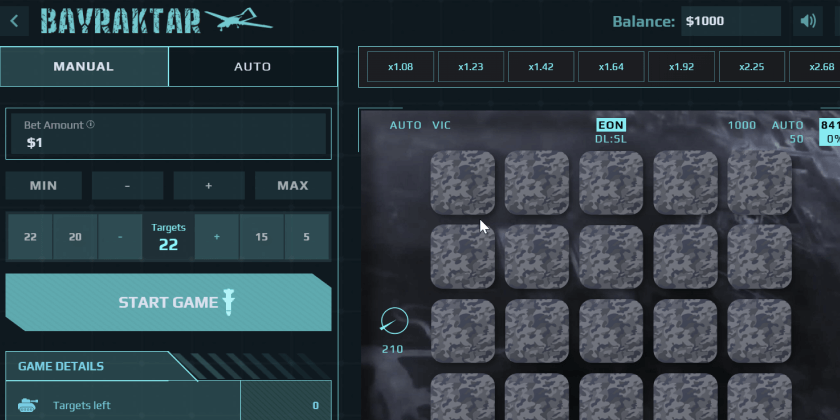Click the compass gauge showing 210

394,322
